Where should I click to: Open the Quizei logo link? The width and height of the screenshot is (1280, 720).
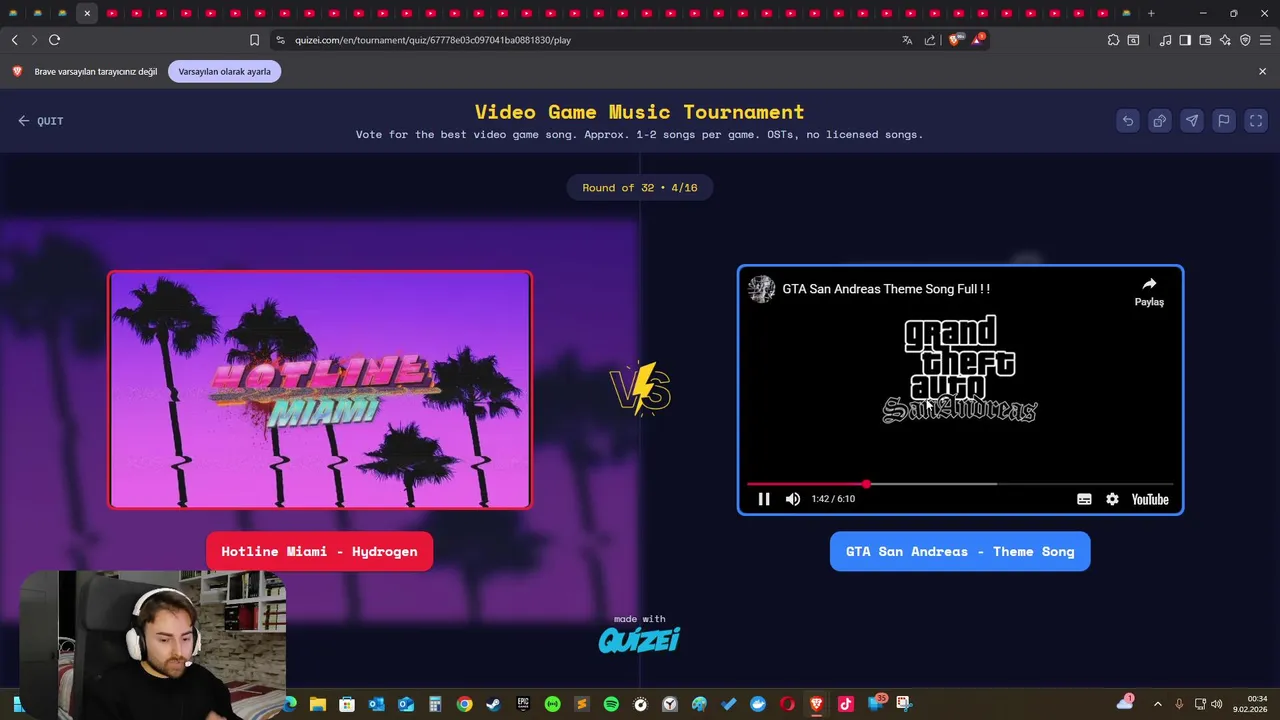tap(639, 639)
